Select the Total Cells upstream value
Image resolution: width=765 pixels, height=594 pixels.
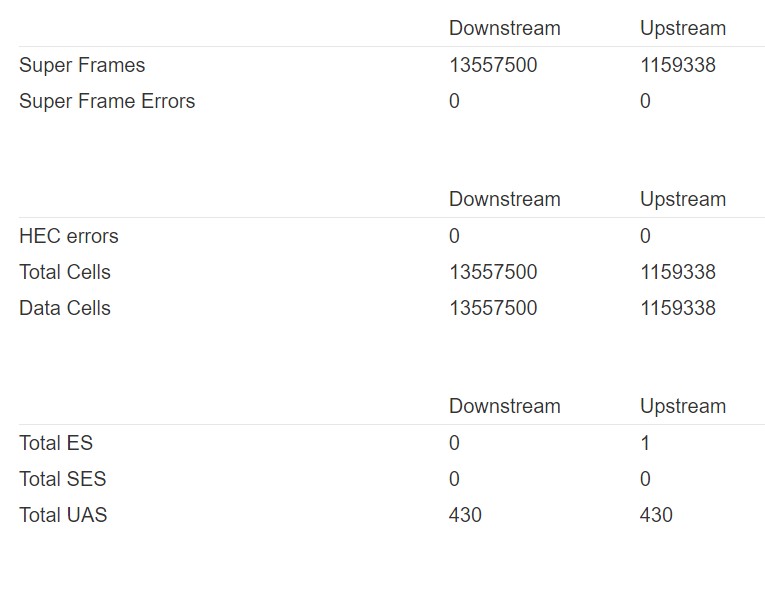pos(678,272)
